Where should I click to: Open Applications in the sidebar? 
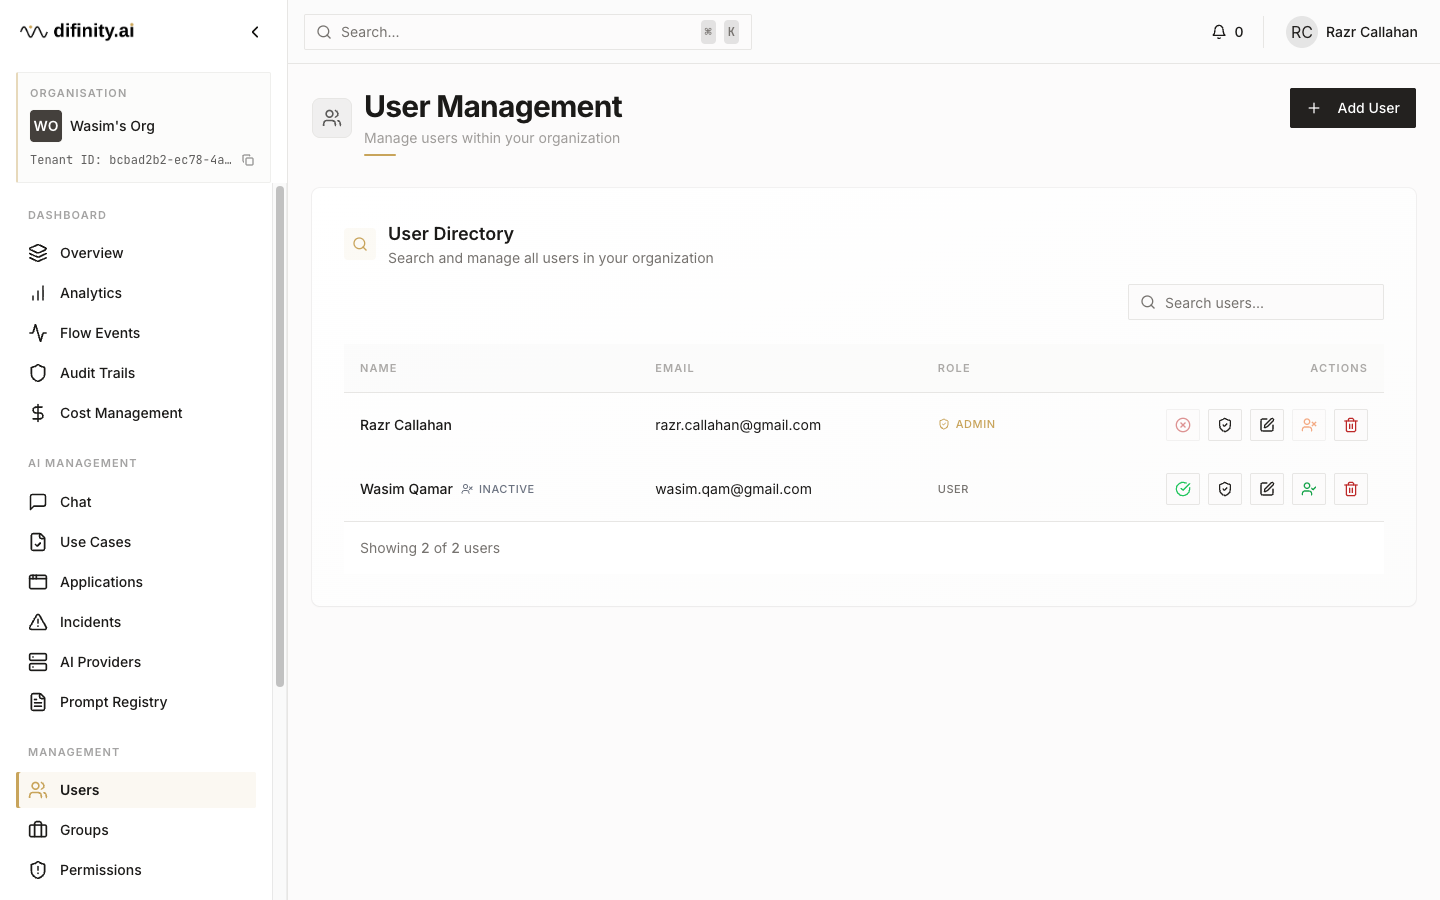coord(136,582)
